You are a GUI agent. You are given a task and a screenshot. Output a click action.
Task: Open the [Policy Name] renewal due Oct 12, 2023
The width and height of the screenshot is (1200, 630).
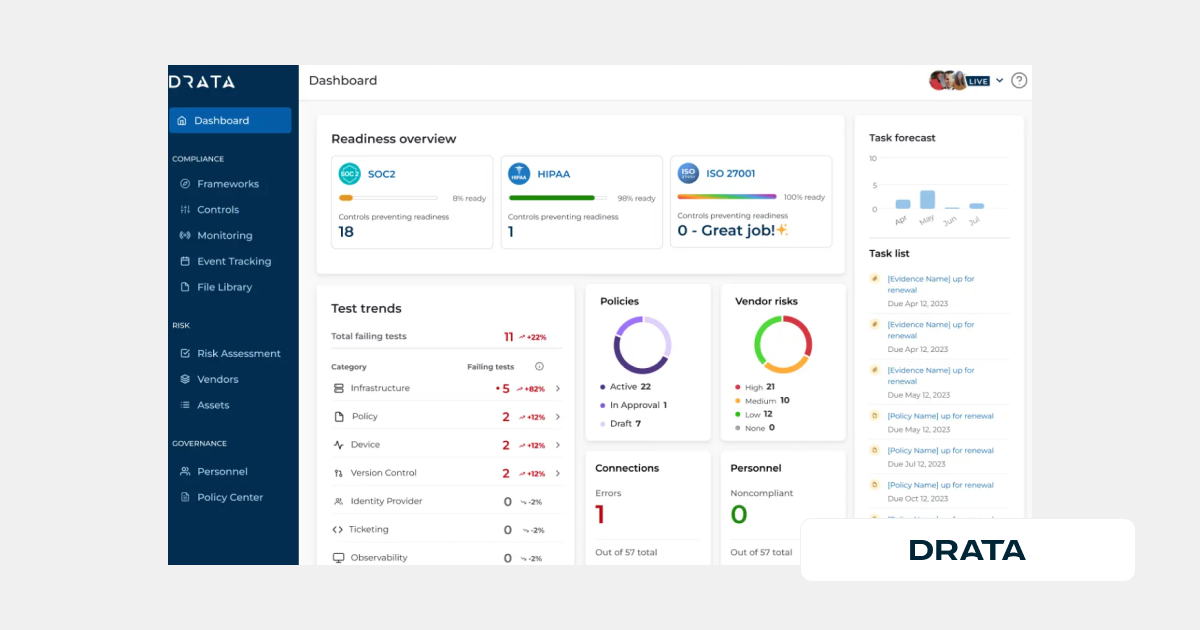[x=940, y=485]
